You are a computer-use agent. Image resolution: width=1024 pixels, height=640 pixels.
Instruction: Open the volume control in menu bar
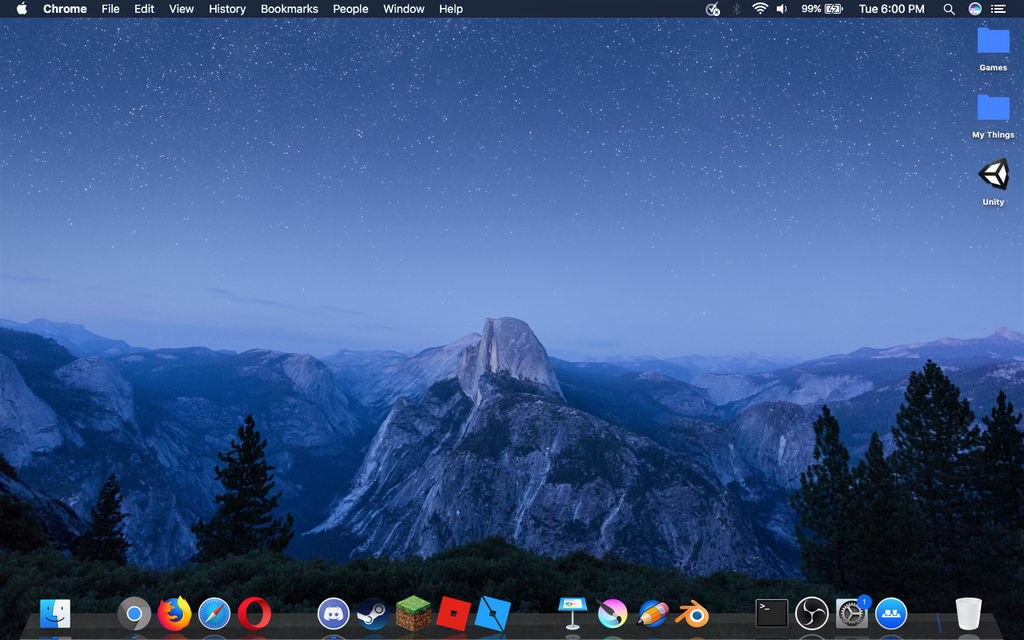[x=782, y=9]
